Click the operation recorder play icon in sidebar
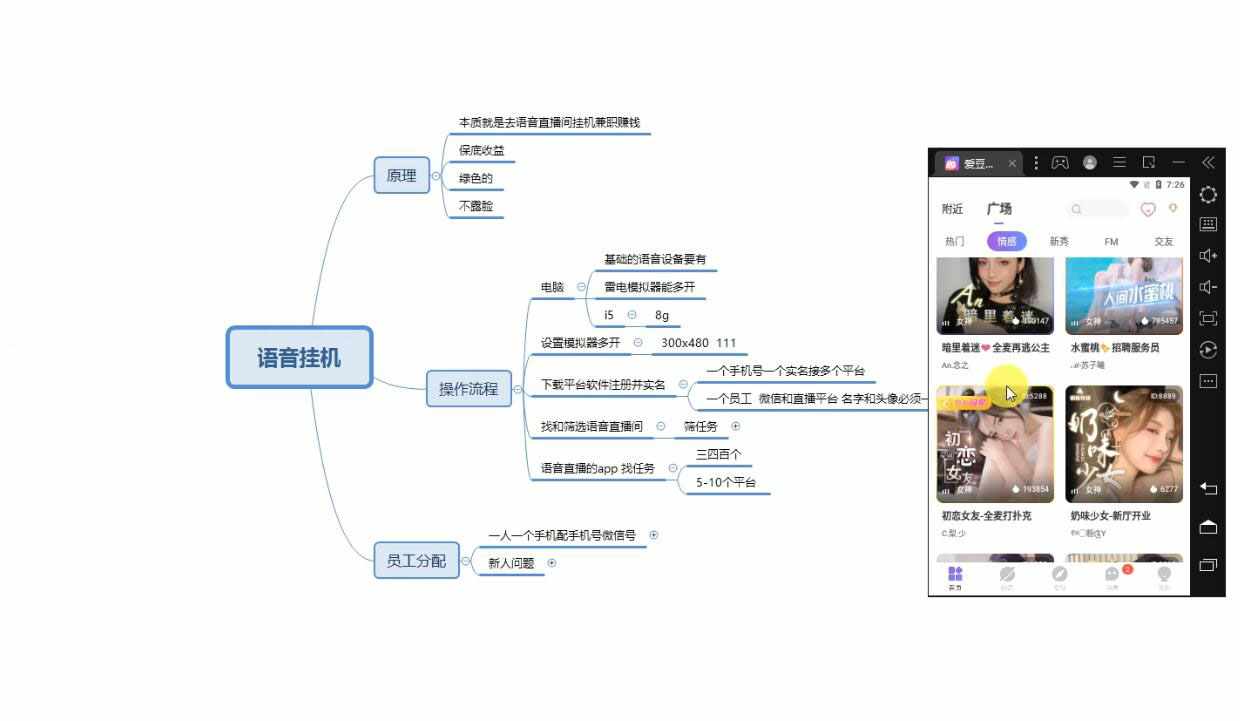 tap(1208, 350)
